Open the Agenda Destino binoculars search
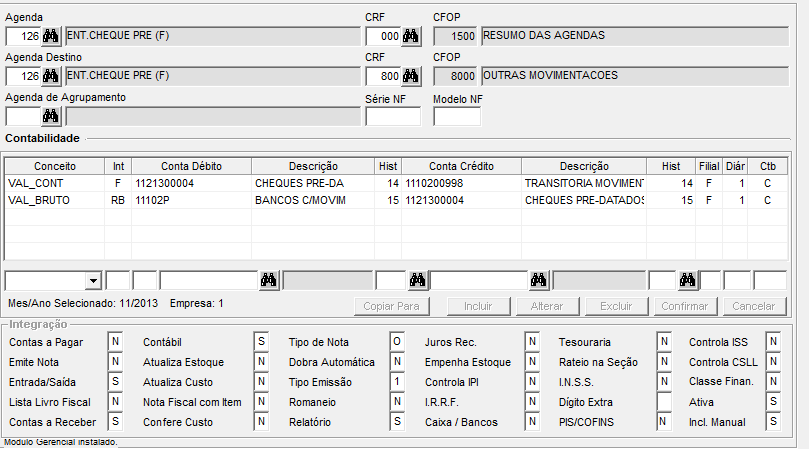Image resolution: width=809 pixels, height=449 pixels. click(x=51, y=76)
